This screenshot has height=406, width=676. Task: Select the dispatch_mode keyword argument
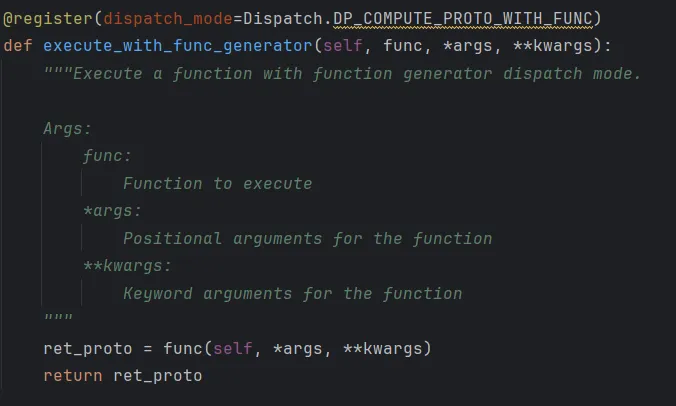coord(168,19)
